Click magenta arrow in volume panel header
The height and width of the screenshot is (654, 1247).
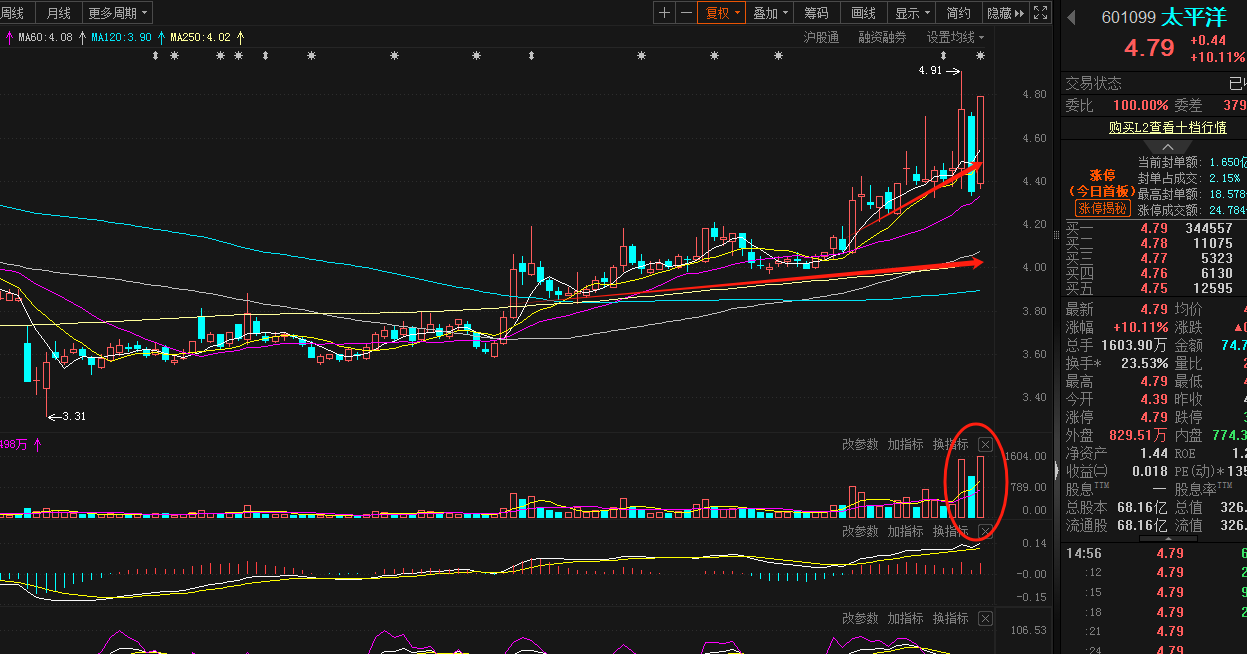(37, 444)
